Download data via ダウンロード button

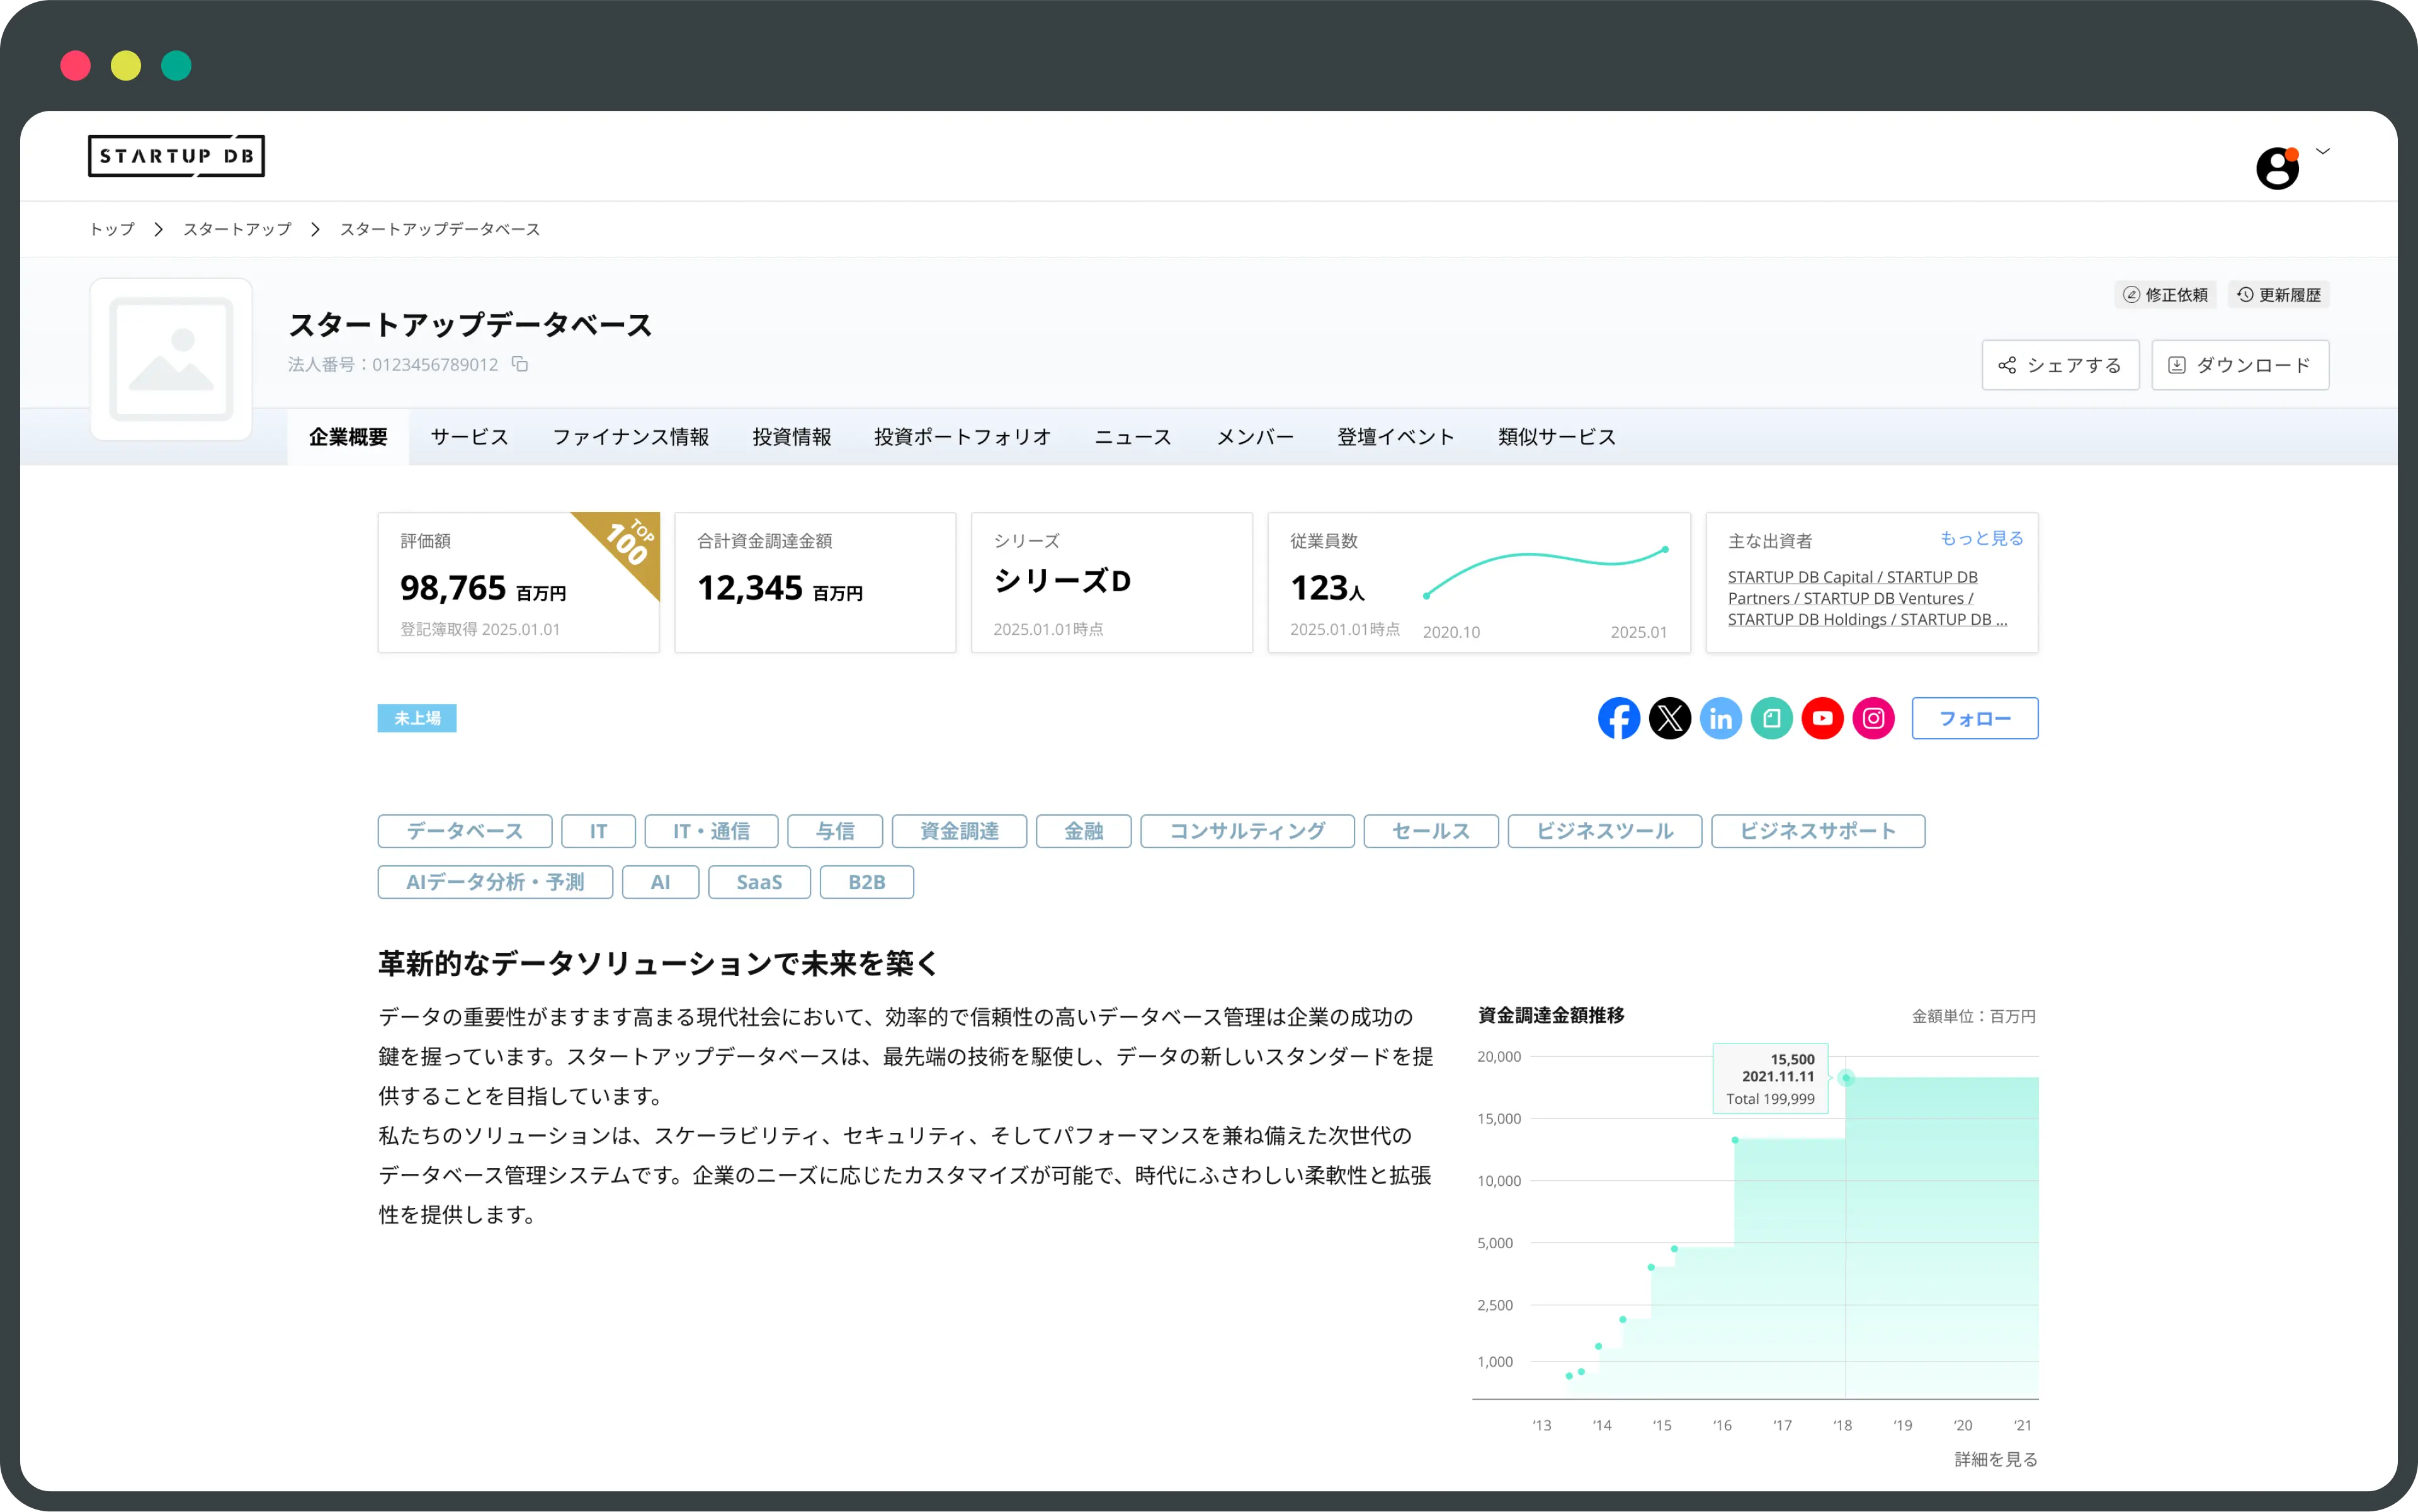point(2240,365)
